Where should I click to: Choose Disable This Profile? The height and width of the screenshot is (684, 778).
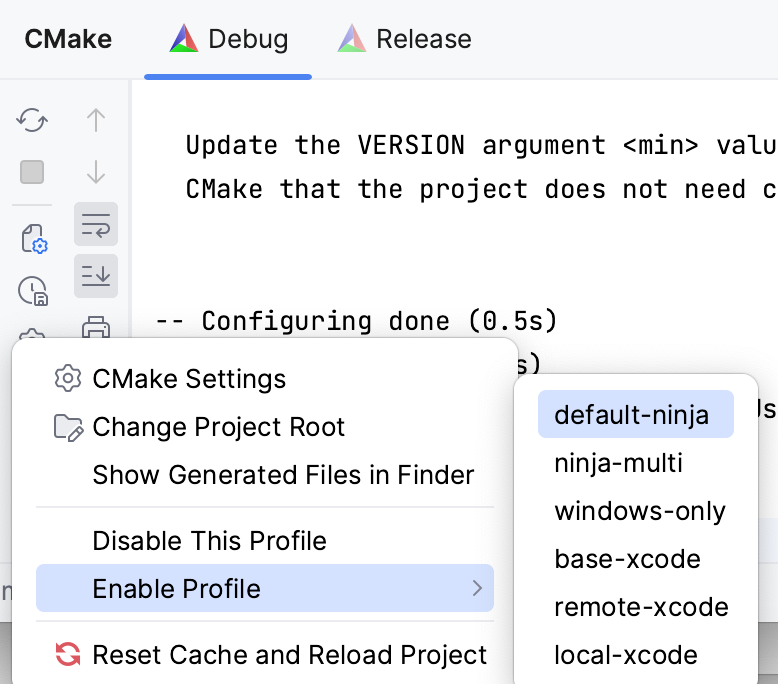[x=265, y=541]
